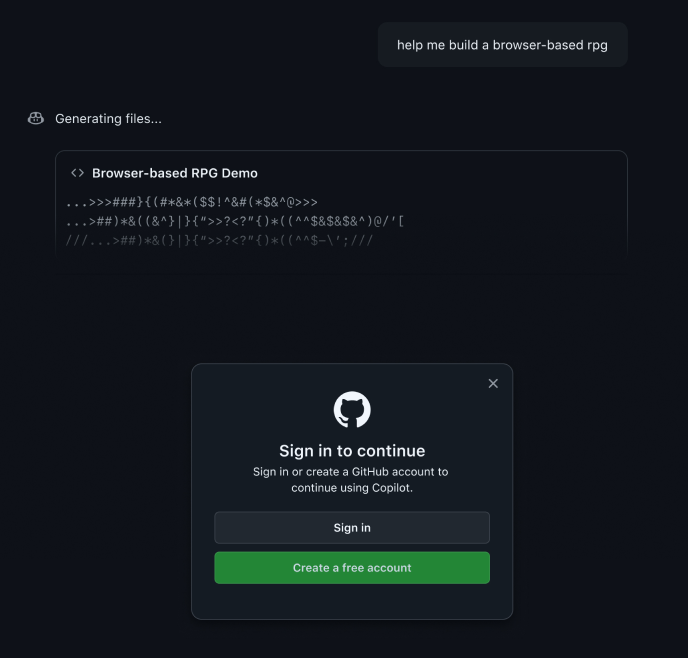Click the faded third code line starting ///

coord(219,240)
